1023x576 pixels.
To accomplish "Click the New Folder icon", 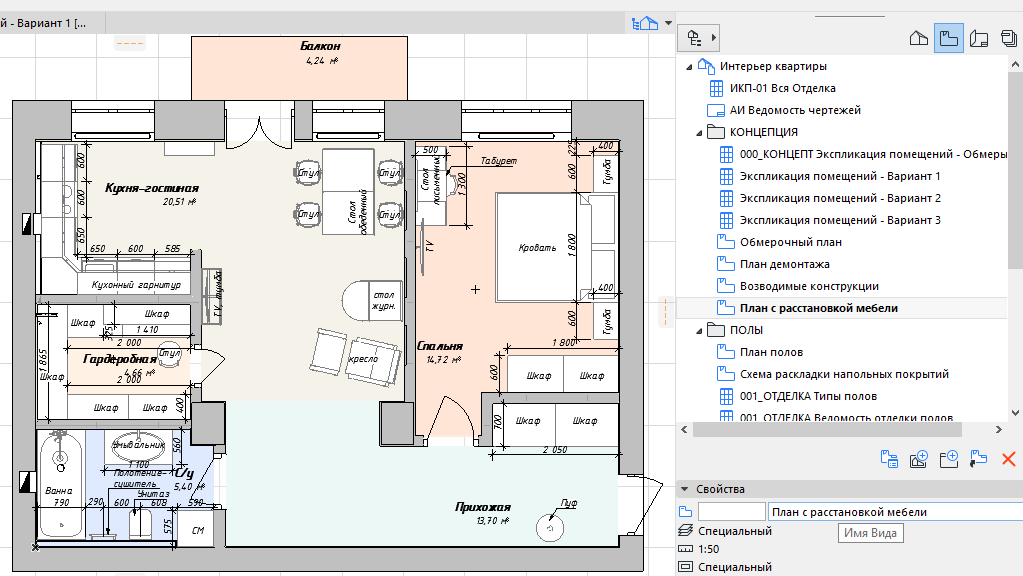I will click(x=949, y=459).
